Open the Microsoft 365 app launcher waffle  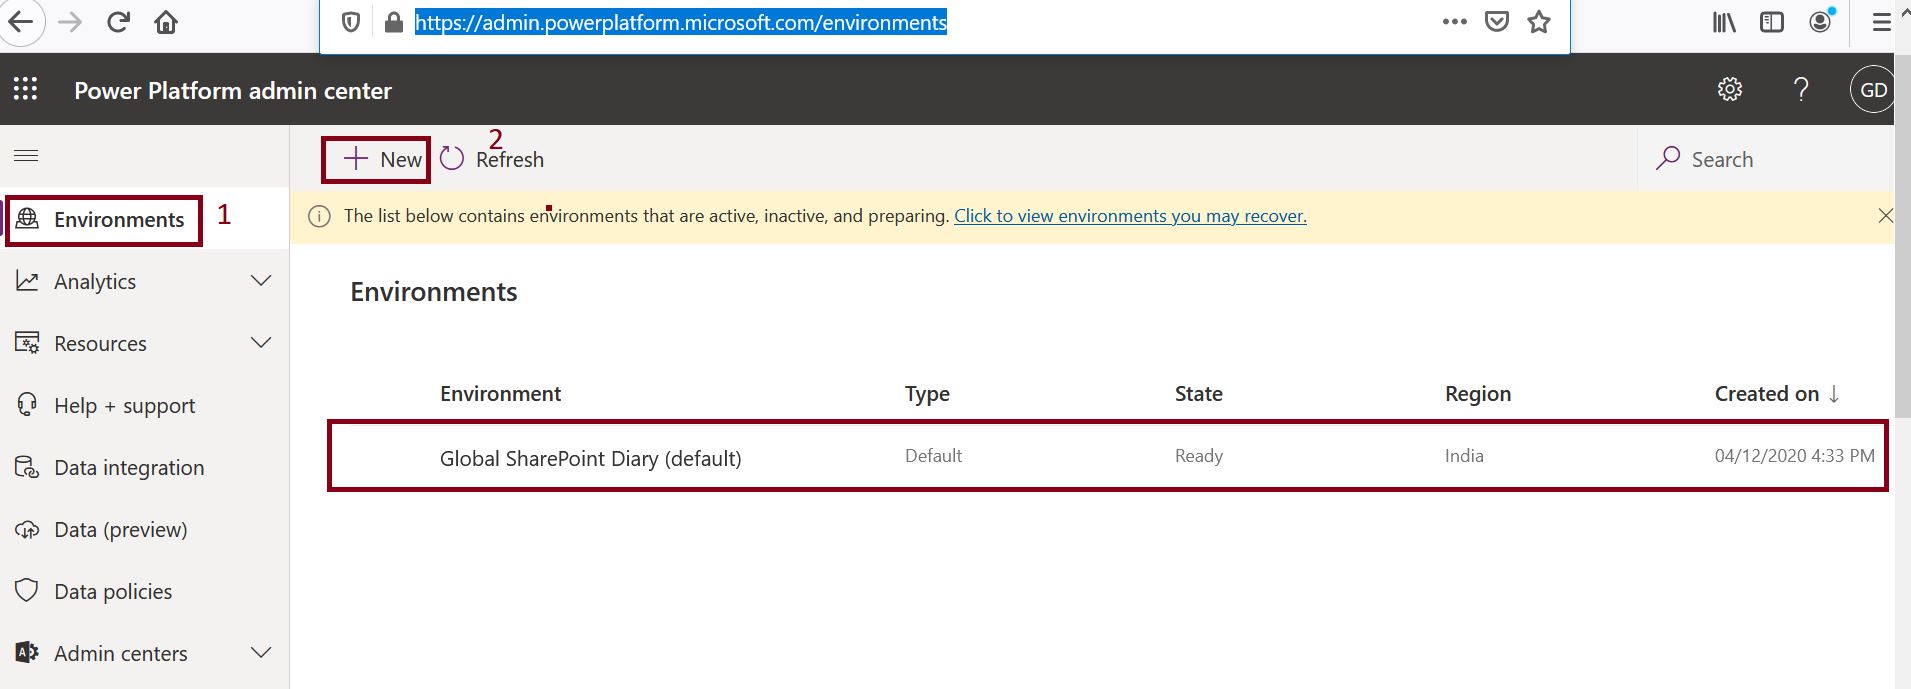pos(26,89)
